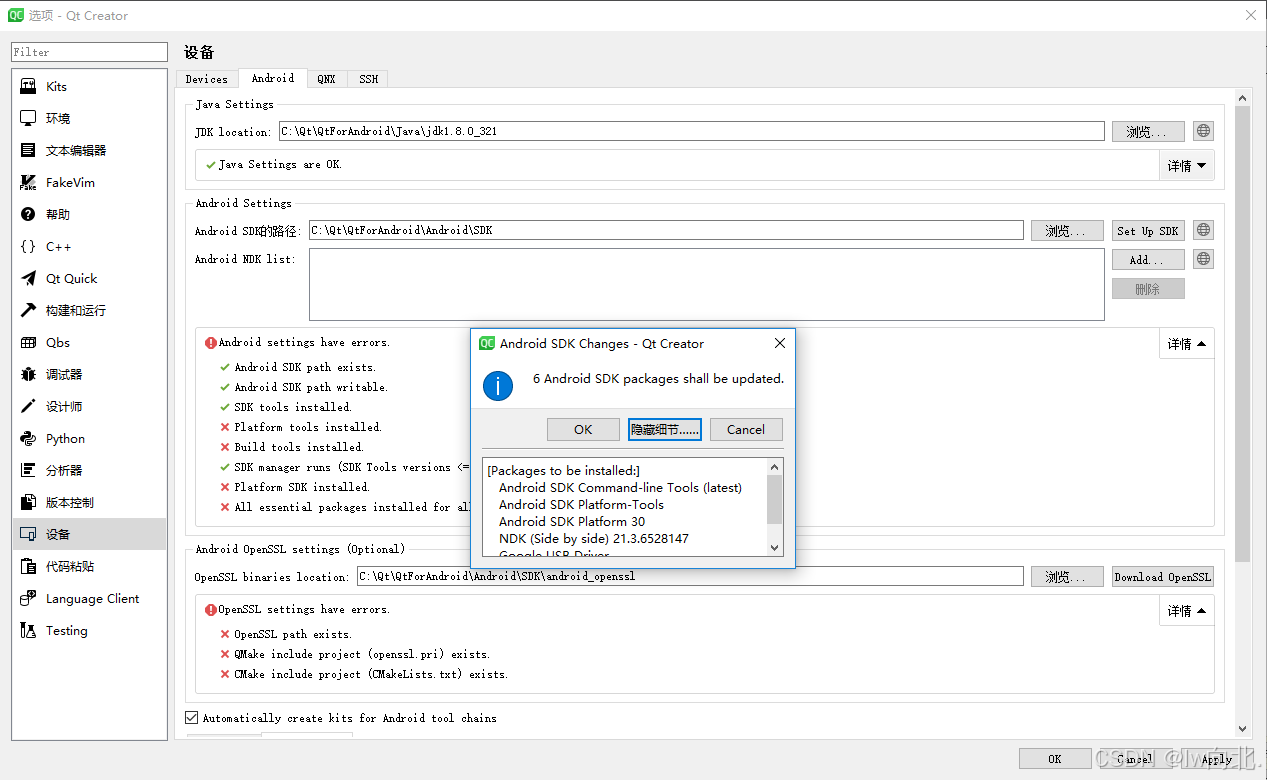Open NDK download globe icon
Image resolution: width=1267 pixels, height=780 pixels.
(1204, 259)
